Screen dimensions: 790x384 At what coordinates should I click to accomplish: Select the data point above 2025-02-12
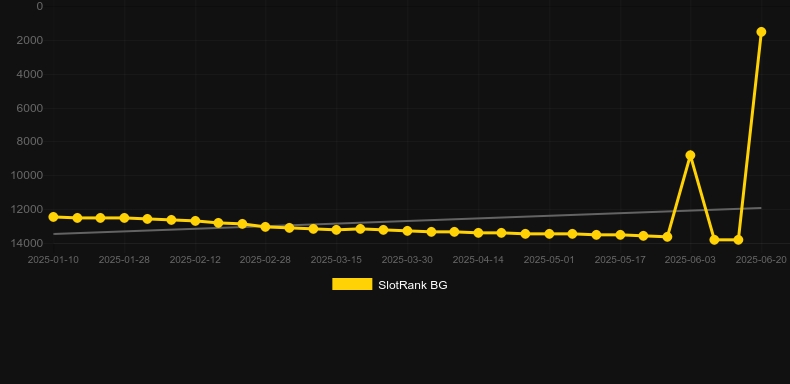[195, 221]
